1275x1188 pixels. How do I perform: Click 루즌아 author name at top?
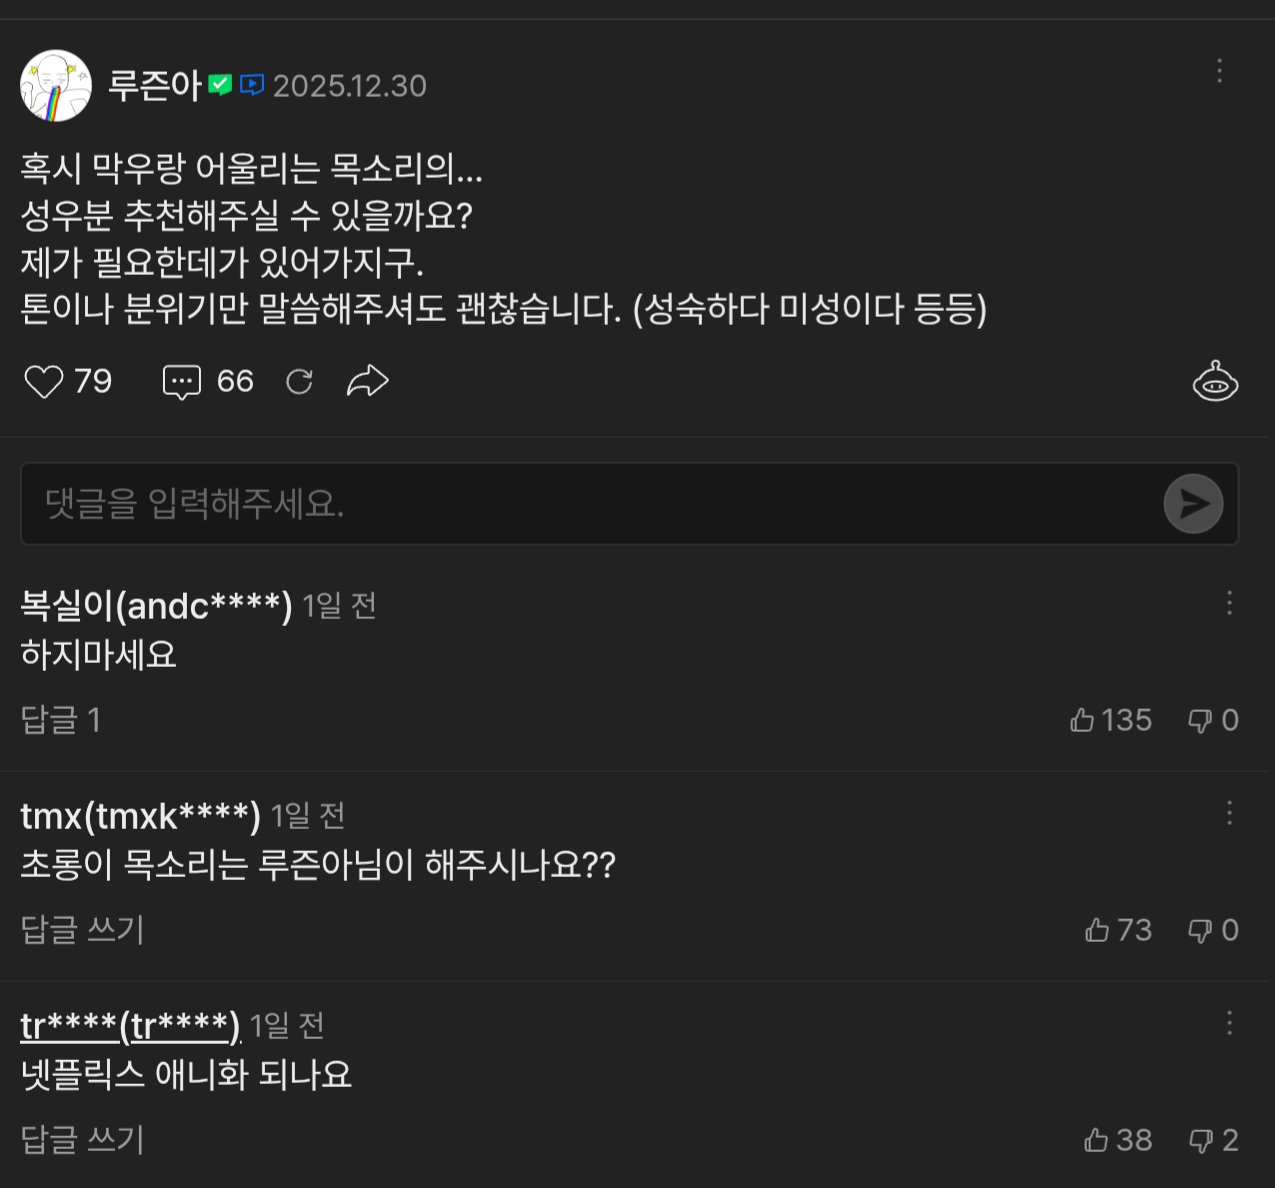tap(155, 86)
